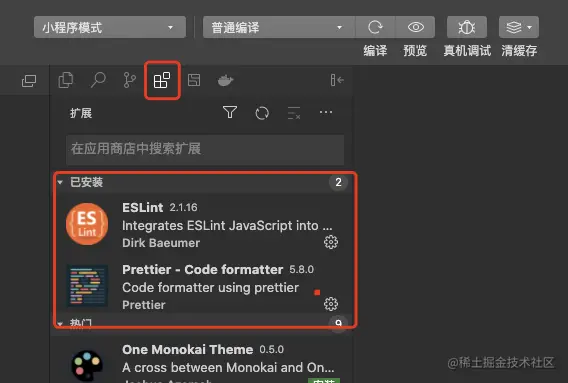Open the save layout panel icon

click(x=194, y=80)
